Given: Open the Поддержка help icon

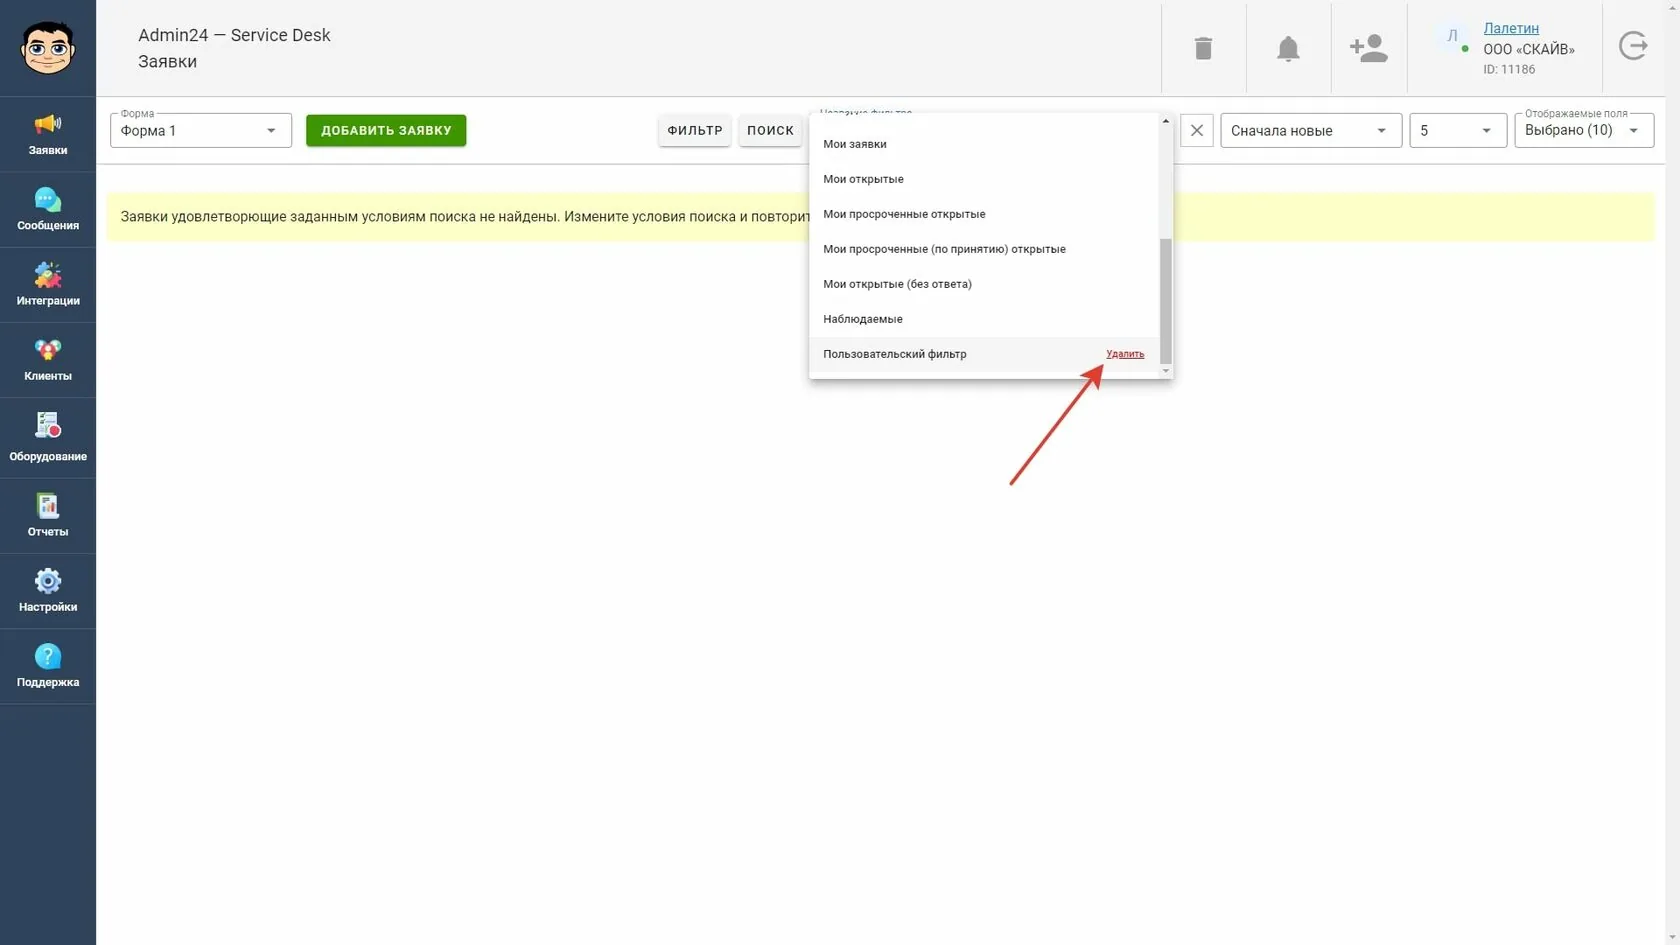Looking at the screenshot, I should pyautogui.click(x=48, y=666).
